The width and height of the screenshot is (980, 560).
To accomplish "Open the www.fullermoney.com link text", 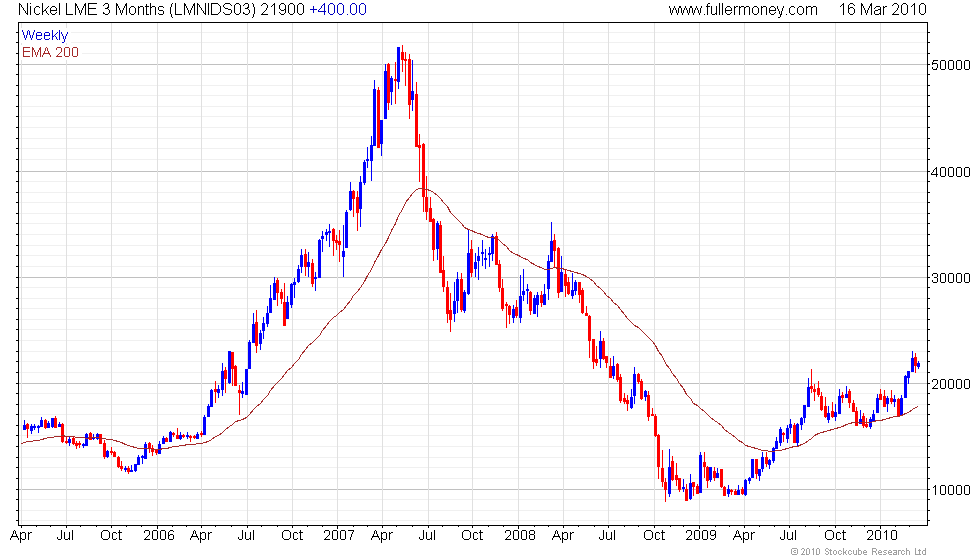I will (x=743, y=10).
